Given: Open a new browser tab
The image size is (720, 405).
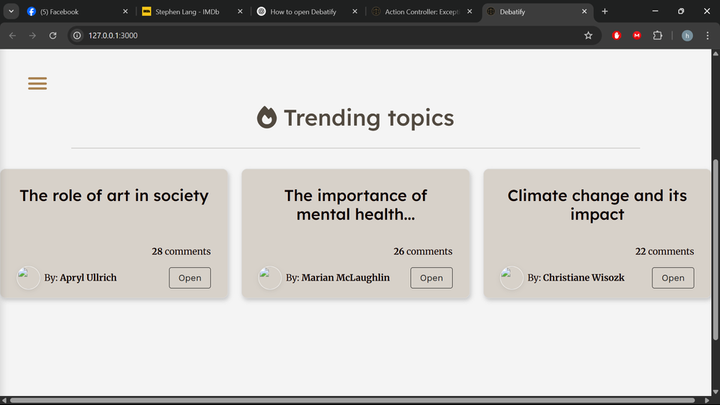Looking at the screenshot, I should point(604,12).
